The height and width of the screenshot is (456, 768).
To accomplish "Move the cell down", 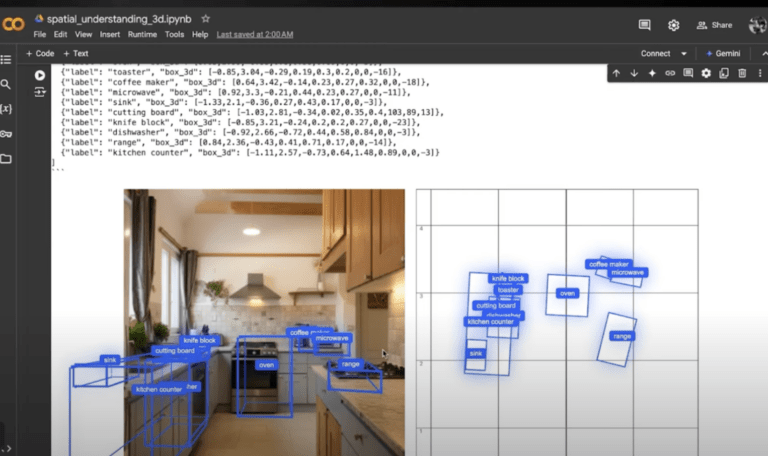I will pyautogui.click(x=634, y=73).
